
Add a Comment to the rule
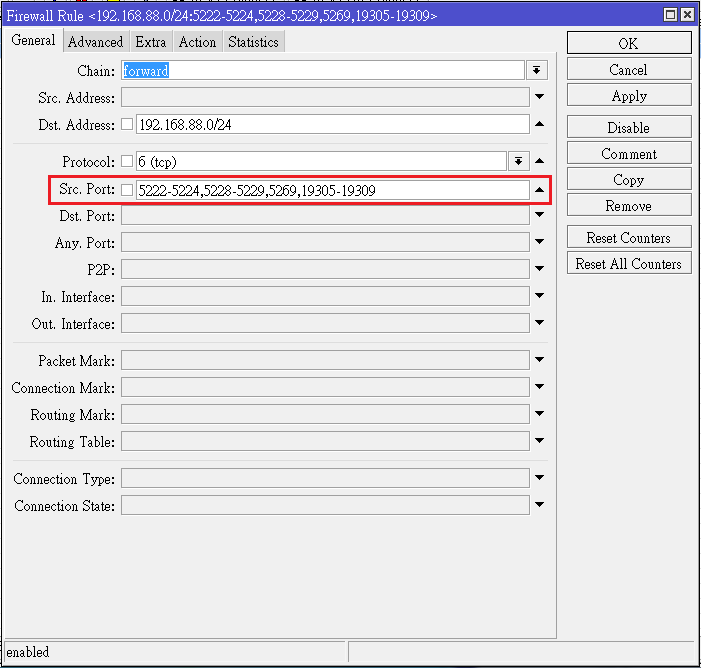[x=629, y=153]
